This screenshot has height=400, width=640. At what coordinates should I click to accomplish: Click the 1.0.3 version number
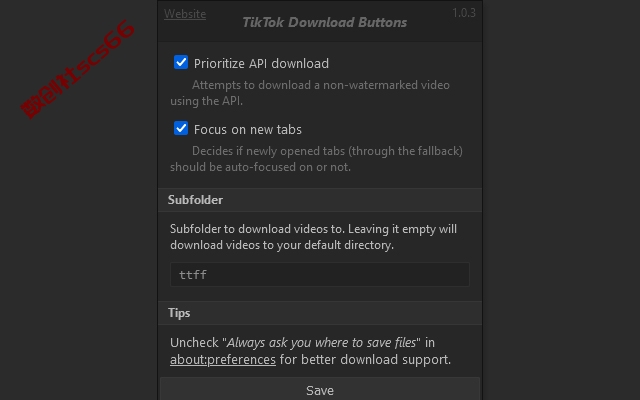[x=464, y=13]
